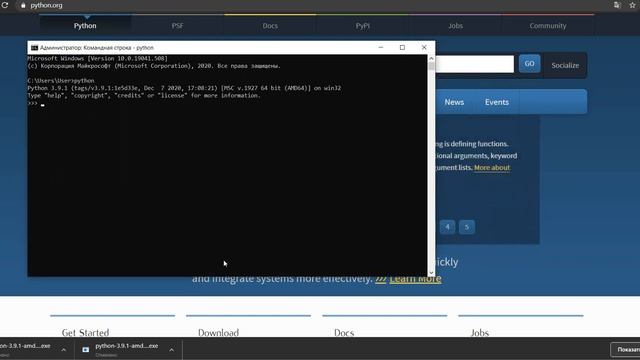The image size is (640, 360).
Task: Open the PSF navigation tab
Action: pos(178,26)
